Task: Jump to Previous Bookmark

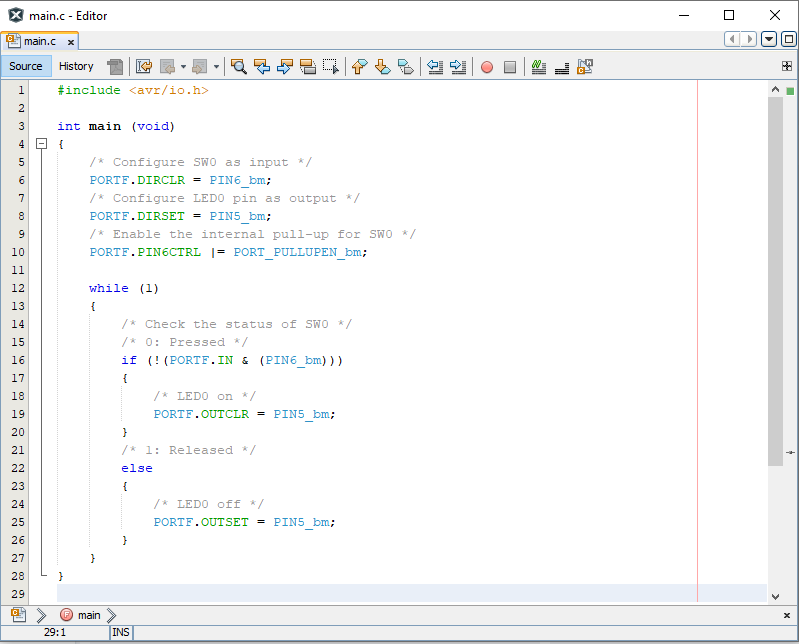Action: coord(359,67)
